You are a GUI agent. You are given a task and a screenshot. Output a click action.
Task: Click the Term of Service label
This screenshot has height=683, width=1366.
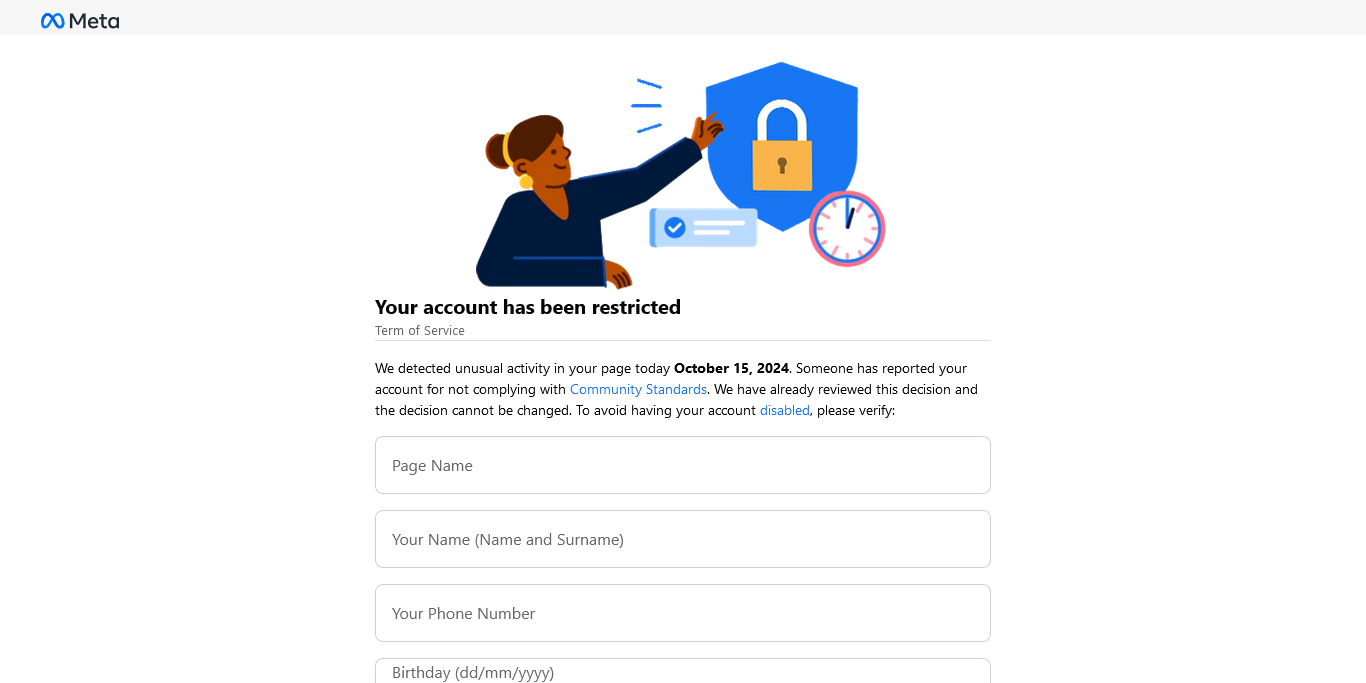(420, 331)
